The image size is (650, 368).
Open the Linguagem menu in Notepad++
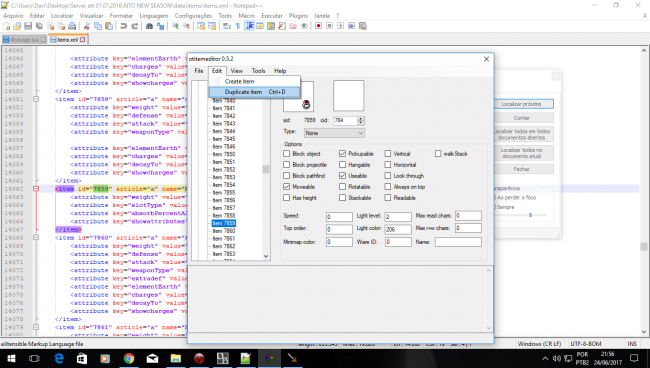click(x=154, y=16)
